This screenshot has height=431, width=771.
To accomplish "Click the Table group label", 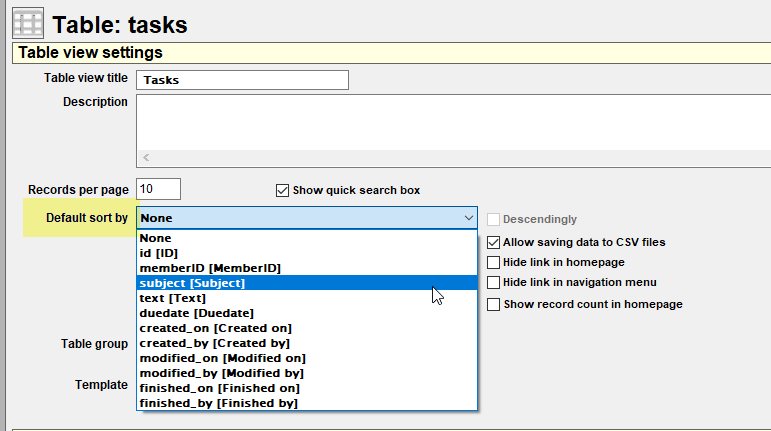I will click(94, 344).
